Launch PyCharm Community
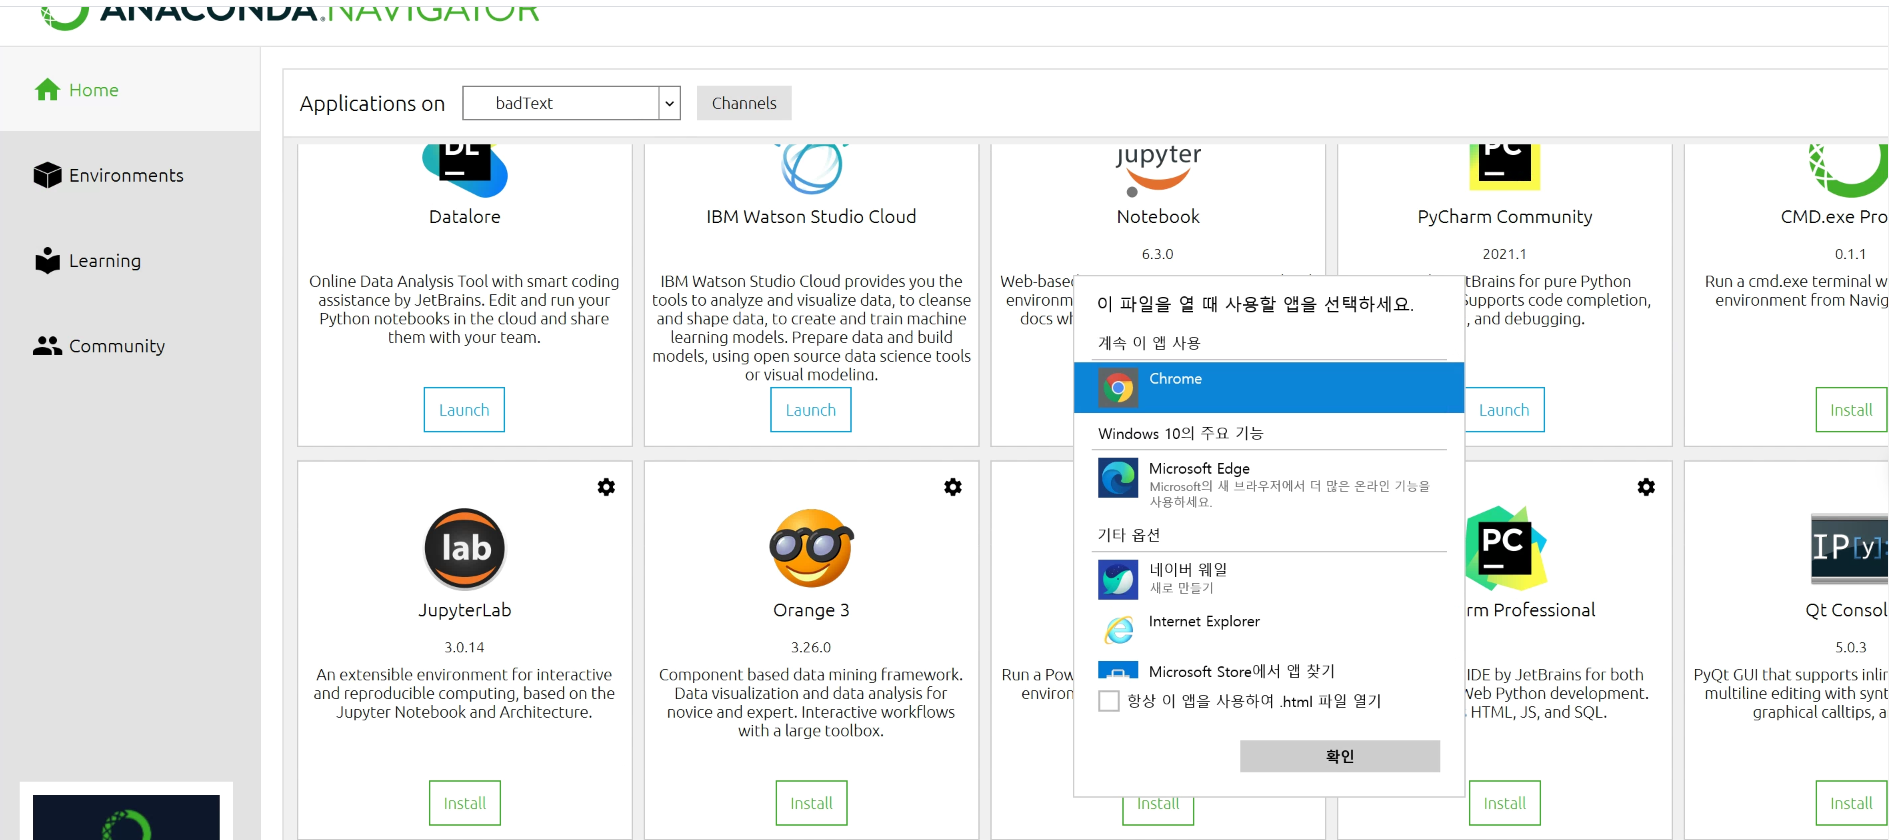This screenshot has width=1889, height=840. pos(1504,410)
